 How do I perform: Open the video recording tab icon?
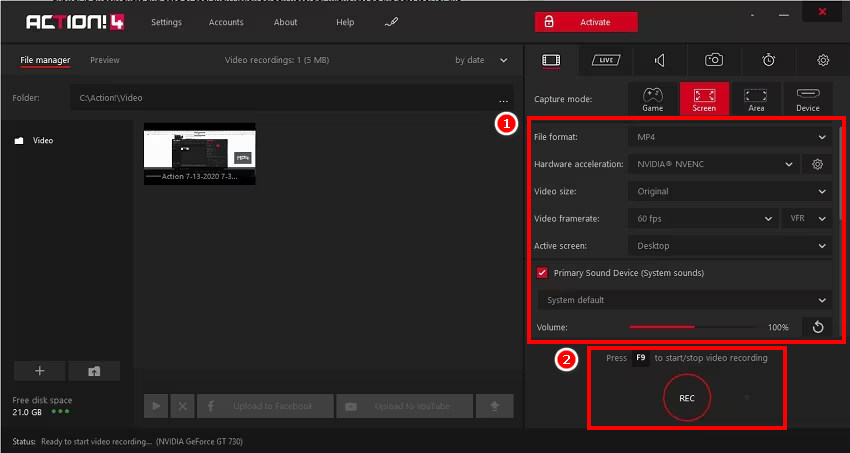[x=551, y=60]
